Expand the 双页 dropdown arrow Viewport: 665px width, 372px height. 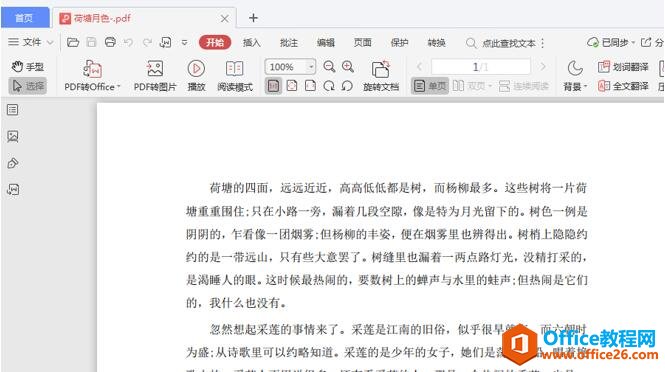coord(490,87)
